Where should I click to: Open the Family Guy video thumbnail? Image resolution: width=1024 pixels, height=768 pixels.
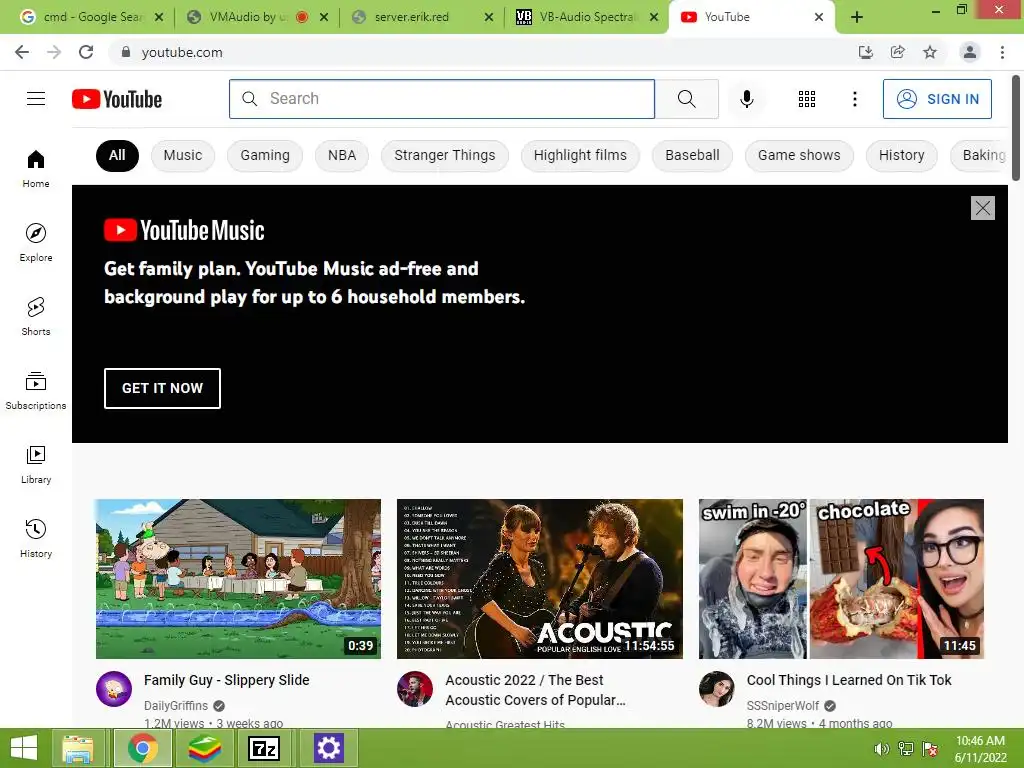(238, 579)
